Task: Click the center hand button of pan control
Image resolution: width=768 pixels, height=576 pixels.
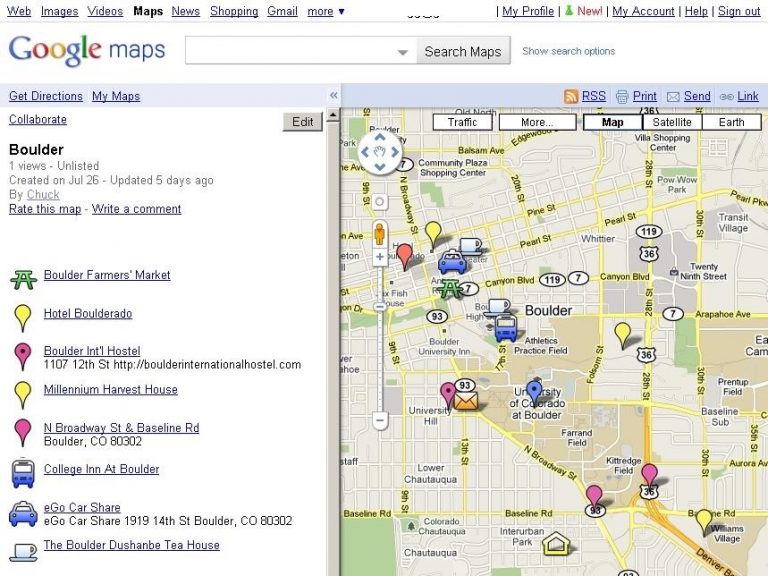Action: 380,152
